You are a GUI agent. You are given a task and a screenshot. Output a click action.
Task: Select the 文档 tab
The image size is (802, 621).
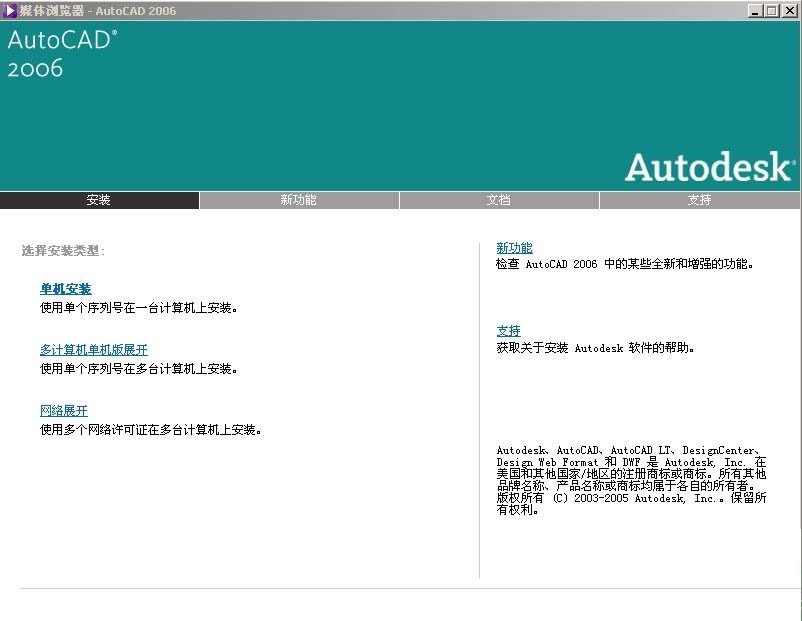click(x=499, y=200)
